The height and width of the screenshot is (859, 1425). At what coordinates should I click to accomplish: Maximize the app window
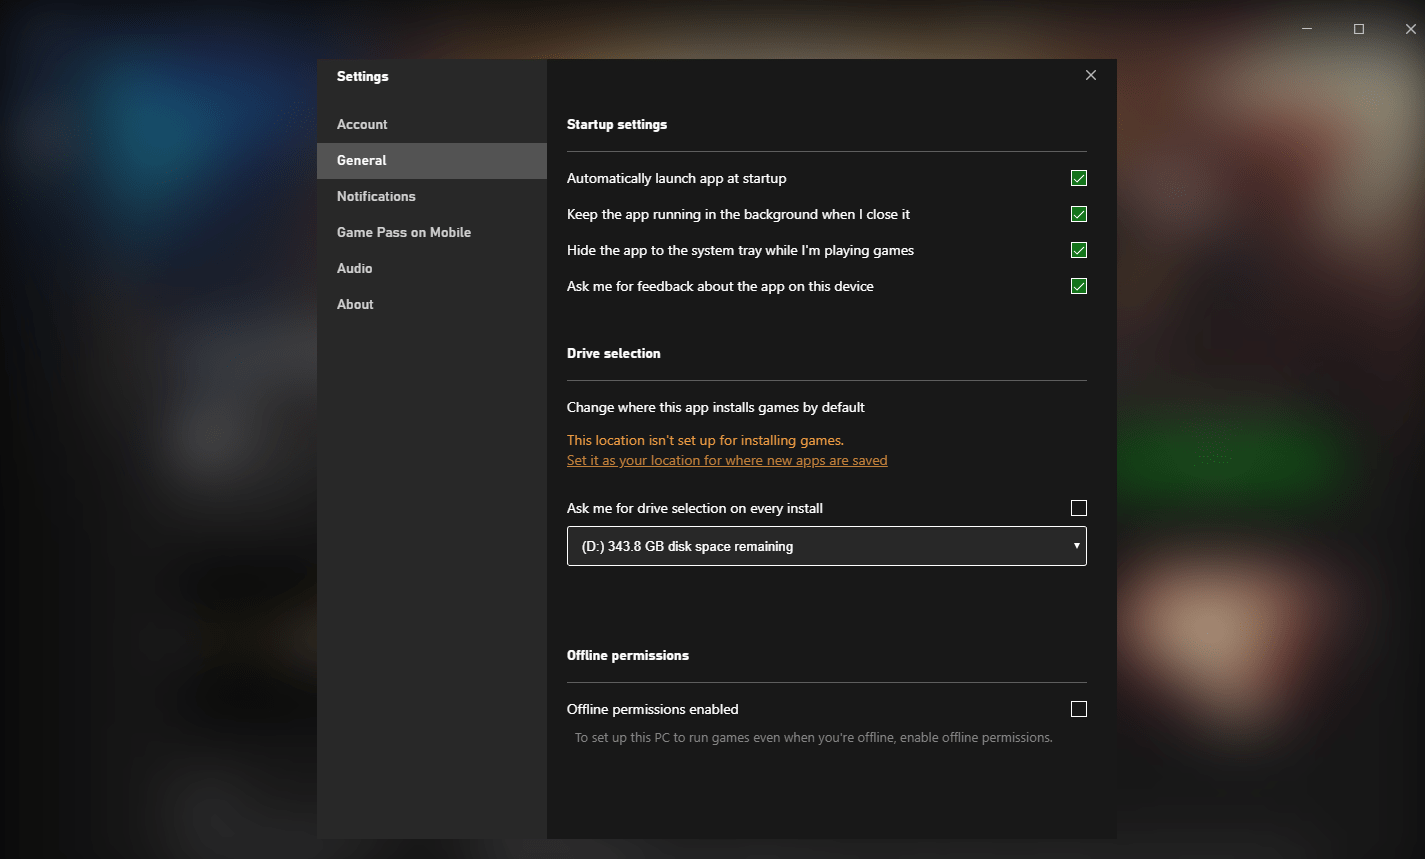tap(1359, 29)
